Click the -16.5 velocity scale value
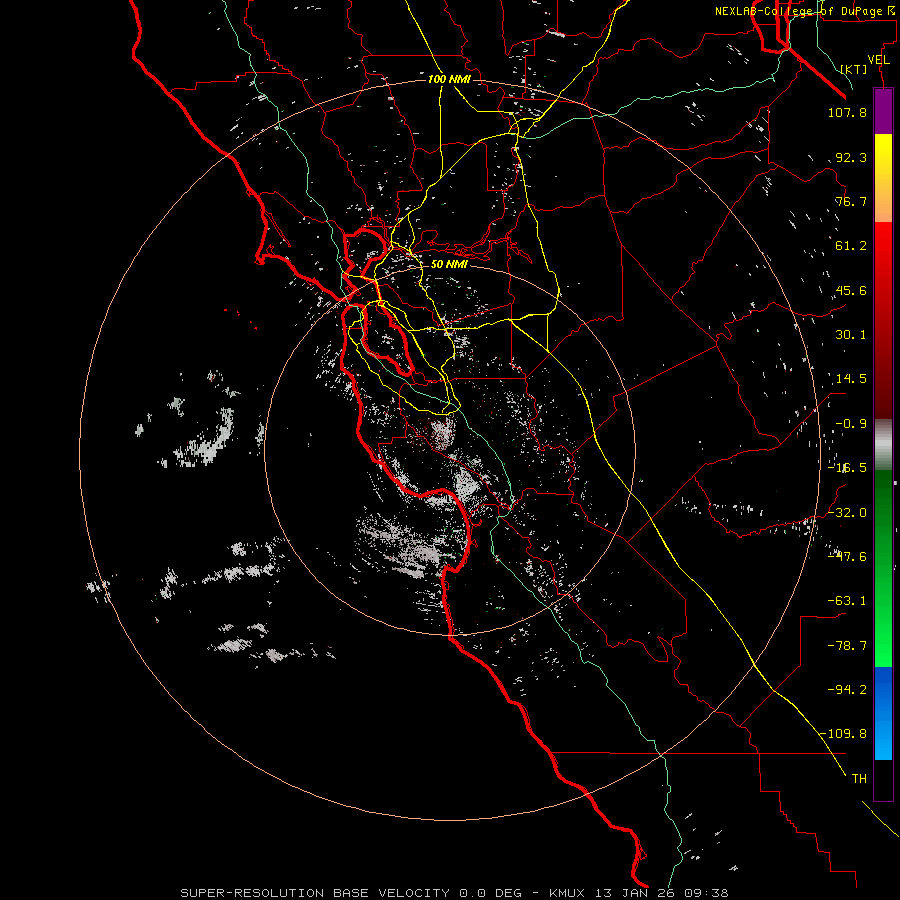Screen dimensions: 900x900 pyautogui.click(x=847, y=468)
